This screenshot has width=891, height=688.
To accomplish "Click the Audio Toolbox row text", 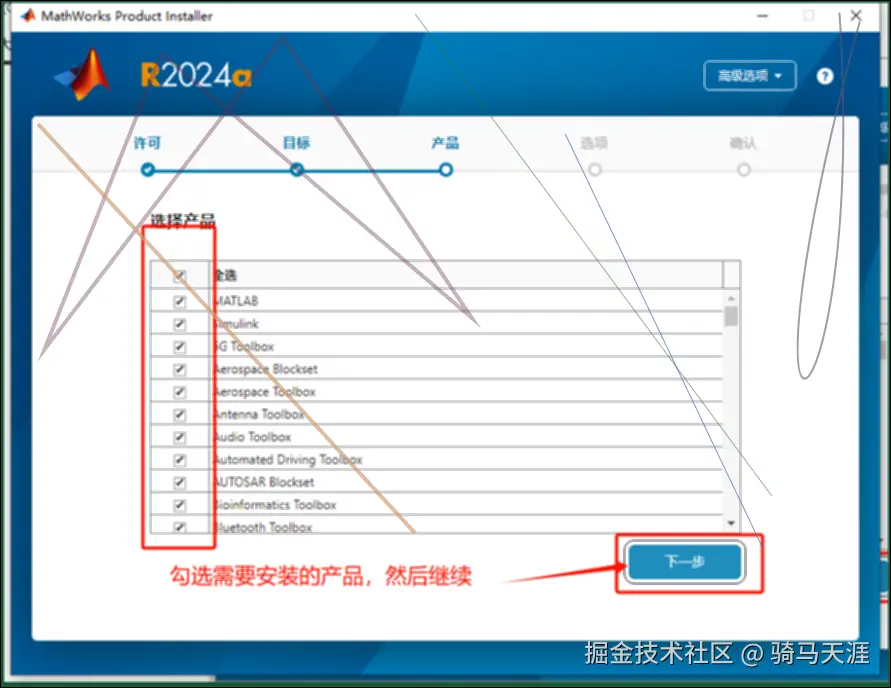I will click(x=252, y=437).
